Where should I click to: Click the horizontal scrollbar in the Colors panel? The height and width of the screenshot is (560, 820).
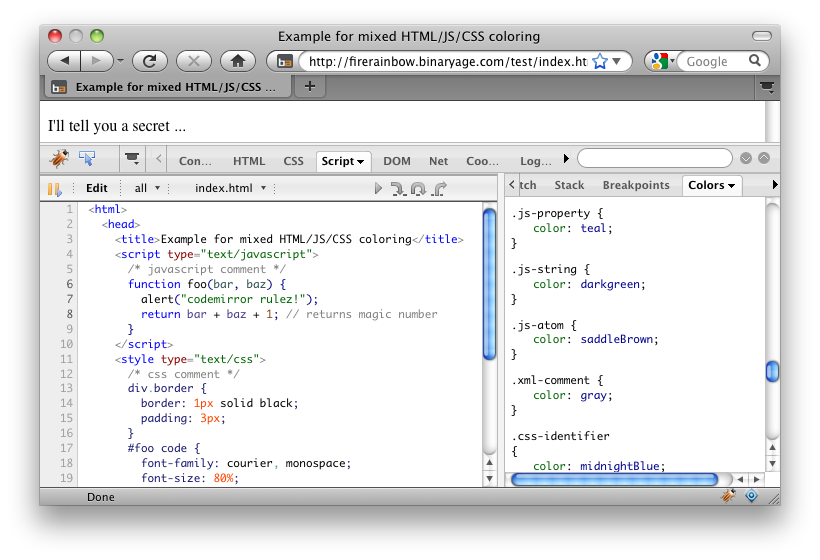(x=614, y=480)
